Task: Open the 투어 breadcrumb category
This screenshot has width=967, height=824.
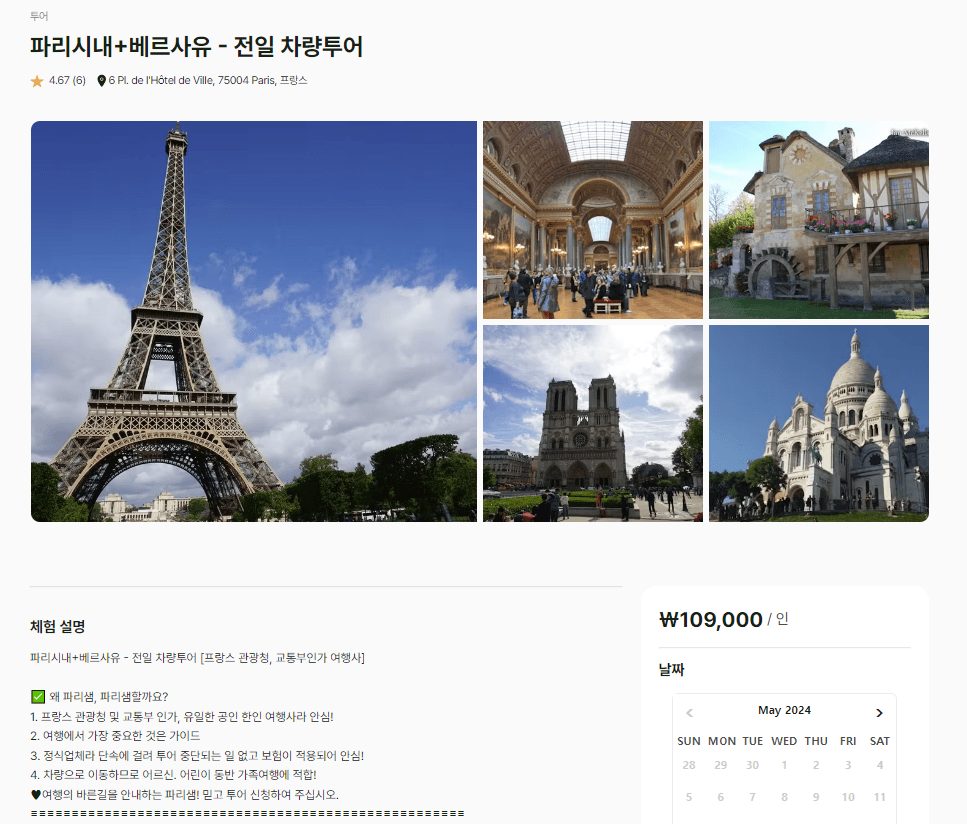Action: coord(38,16)
